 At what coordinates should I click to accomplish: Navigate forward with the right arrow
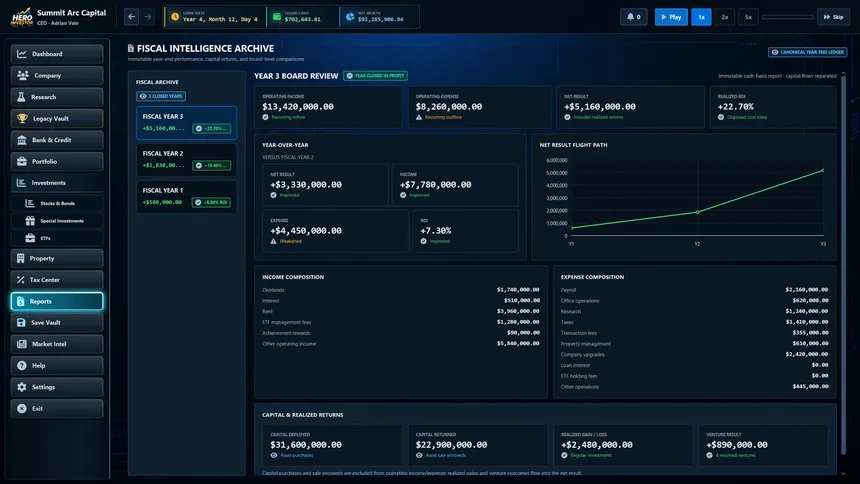pyautogui.click(x=148, y=17)
